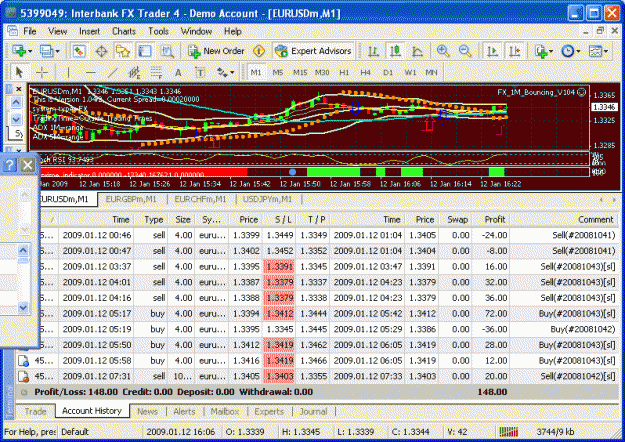625x442 pixels.
Task: Toggle the Chart Shift icon
Action: (515, 51)
